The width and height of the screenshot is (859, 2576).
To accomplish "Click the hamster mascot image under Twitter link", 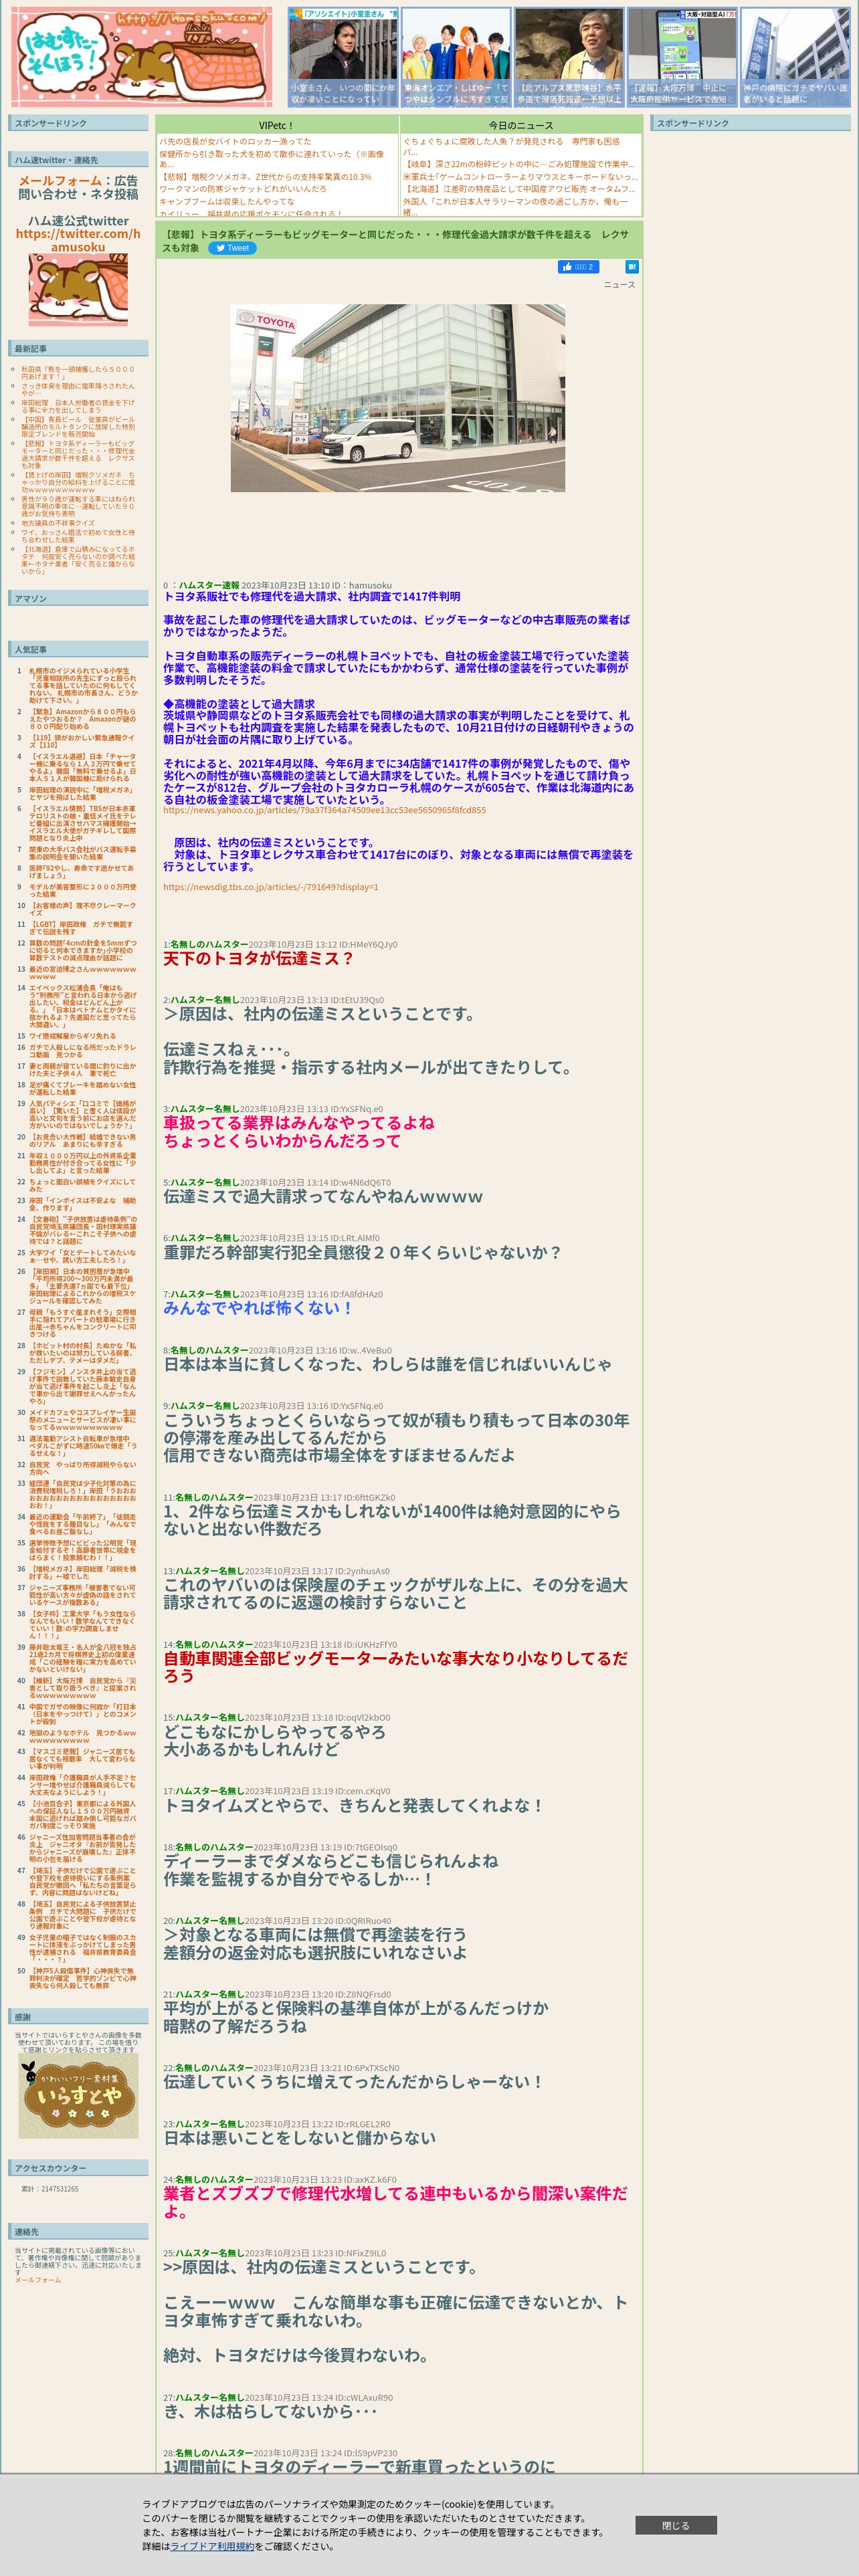I will [x=78, y=290].
